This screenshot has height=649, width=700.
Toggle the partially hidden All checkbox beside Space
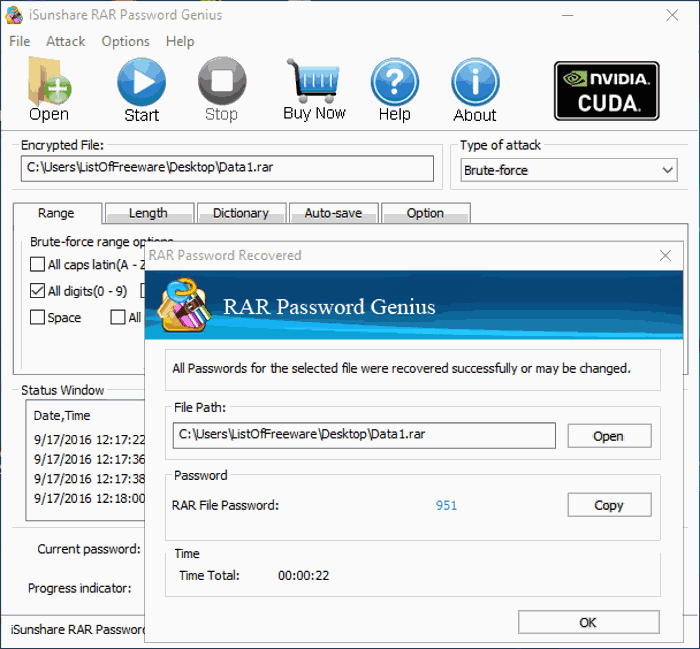click(x=118, y=317)
